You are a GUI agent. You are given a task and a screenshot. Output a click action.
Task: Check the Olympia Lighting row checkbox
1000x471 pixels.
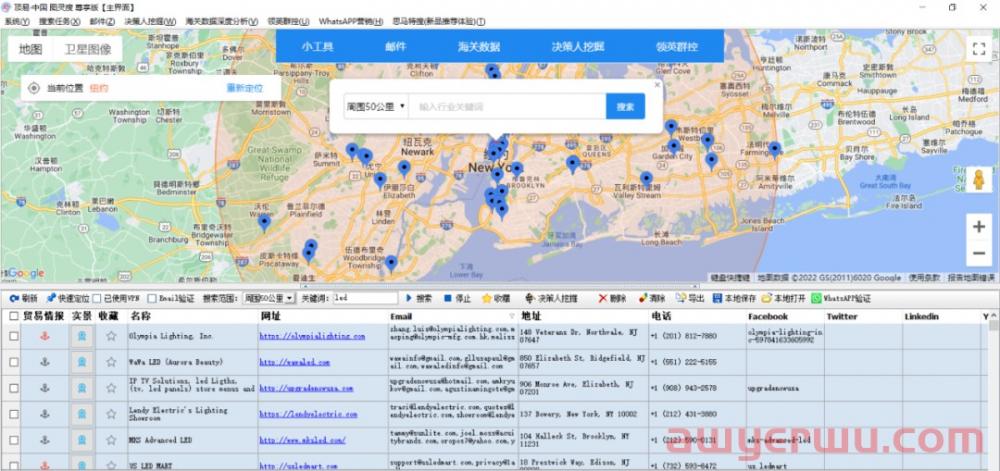click(x=14, y=336)
